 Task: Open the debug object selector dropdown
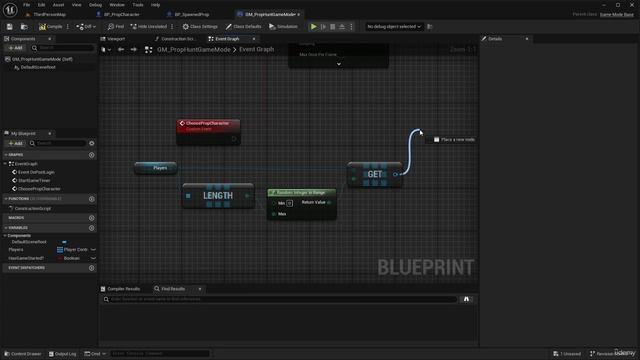[x=393, y=27]
